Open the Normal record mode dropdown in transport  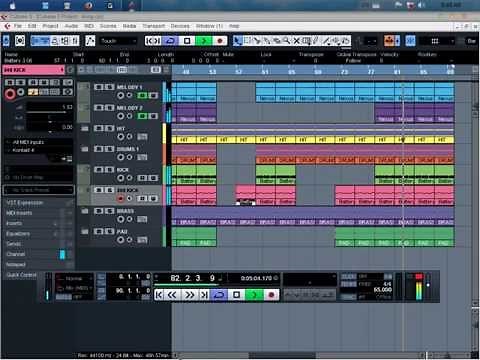[75, 278]
